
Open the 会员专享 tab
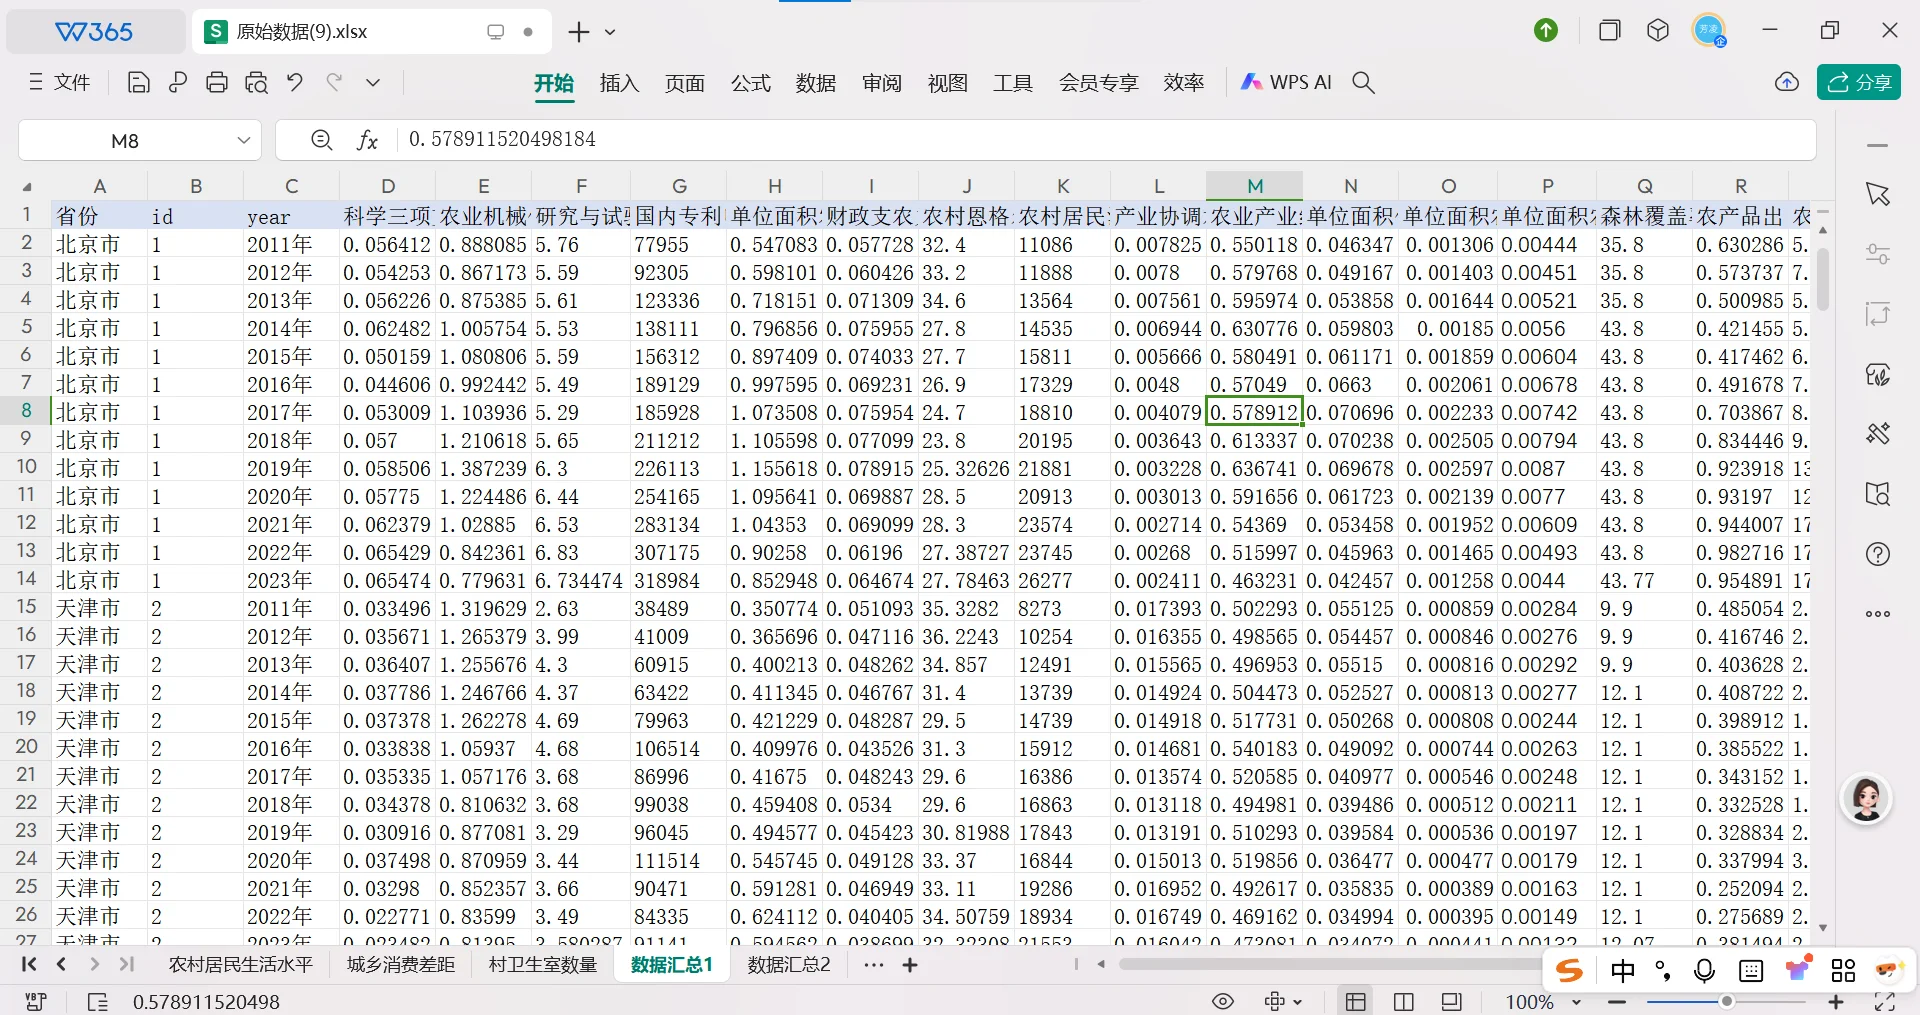[x=1099, y=83]
